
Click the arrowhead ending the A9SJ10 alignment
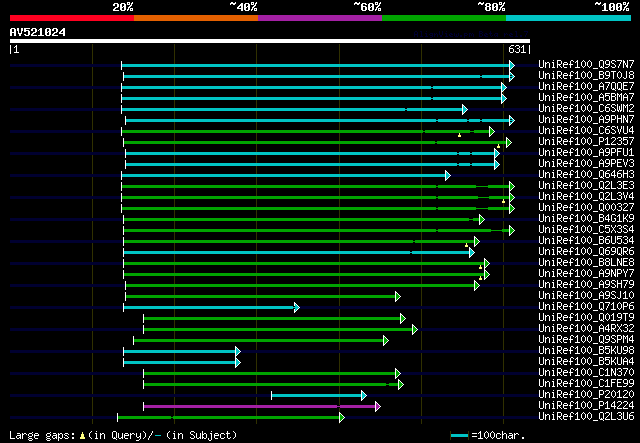398,296
